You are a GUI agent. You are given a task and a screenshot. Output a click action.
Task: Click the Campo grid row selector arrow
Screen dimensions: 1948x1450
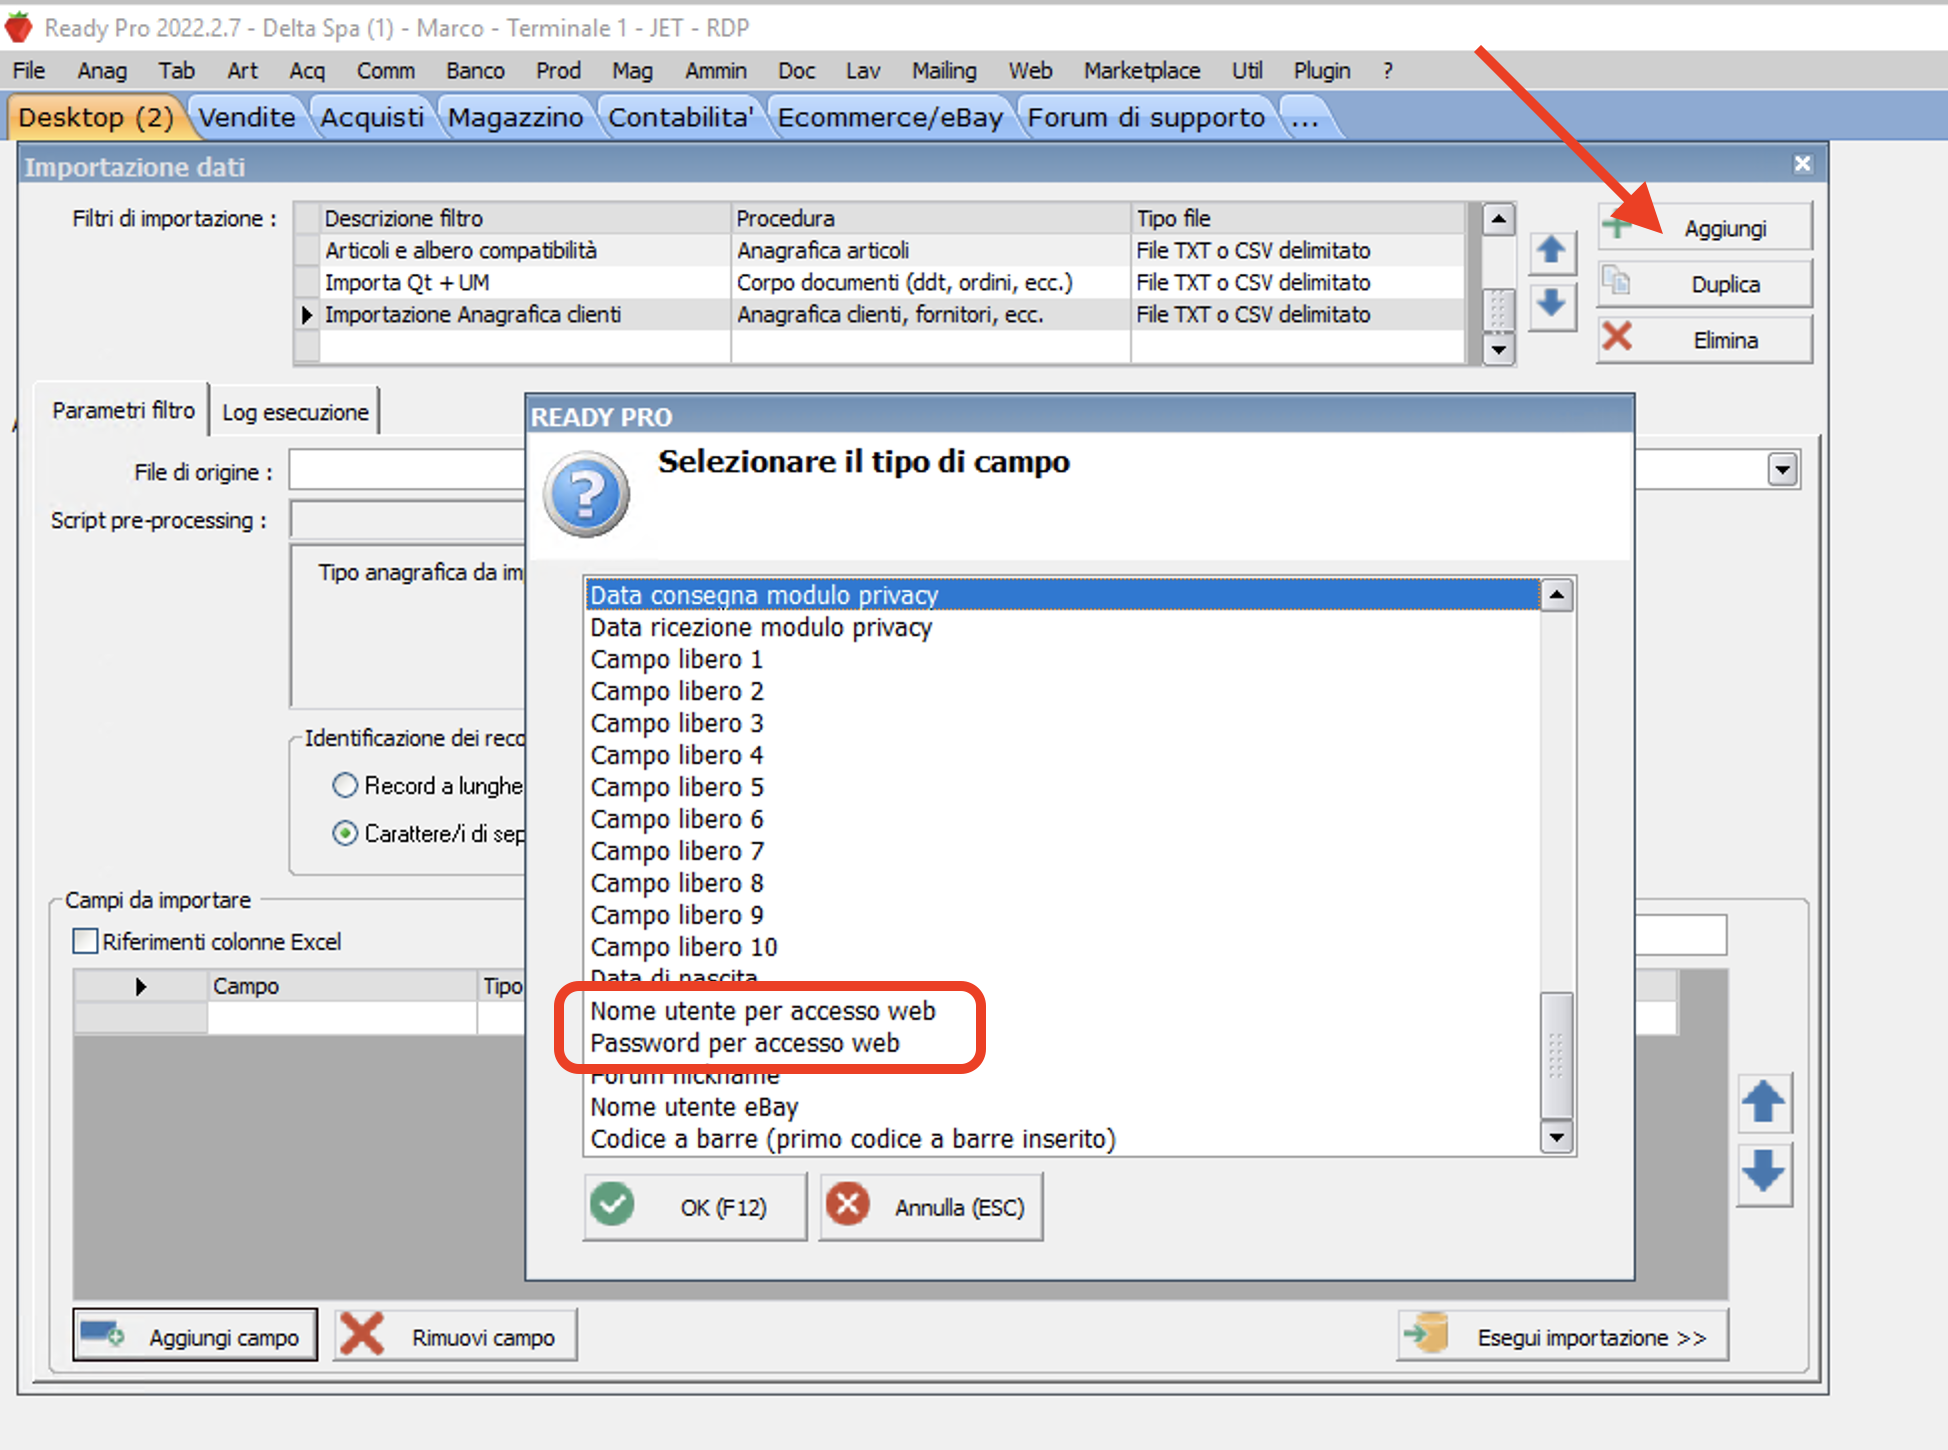coord(141,986)
